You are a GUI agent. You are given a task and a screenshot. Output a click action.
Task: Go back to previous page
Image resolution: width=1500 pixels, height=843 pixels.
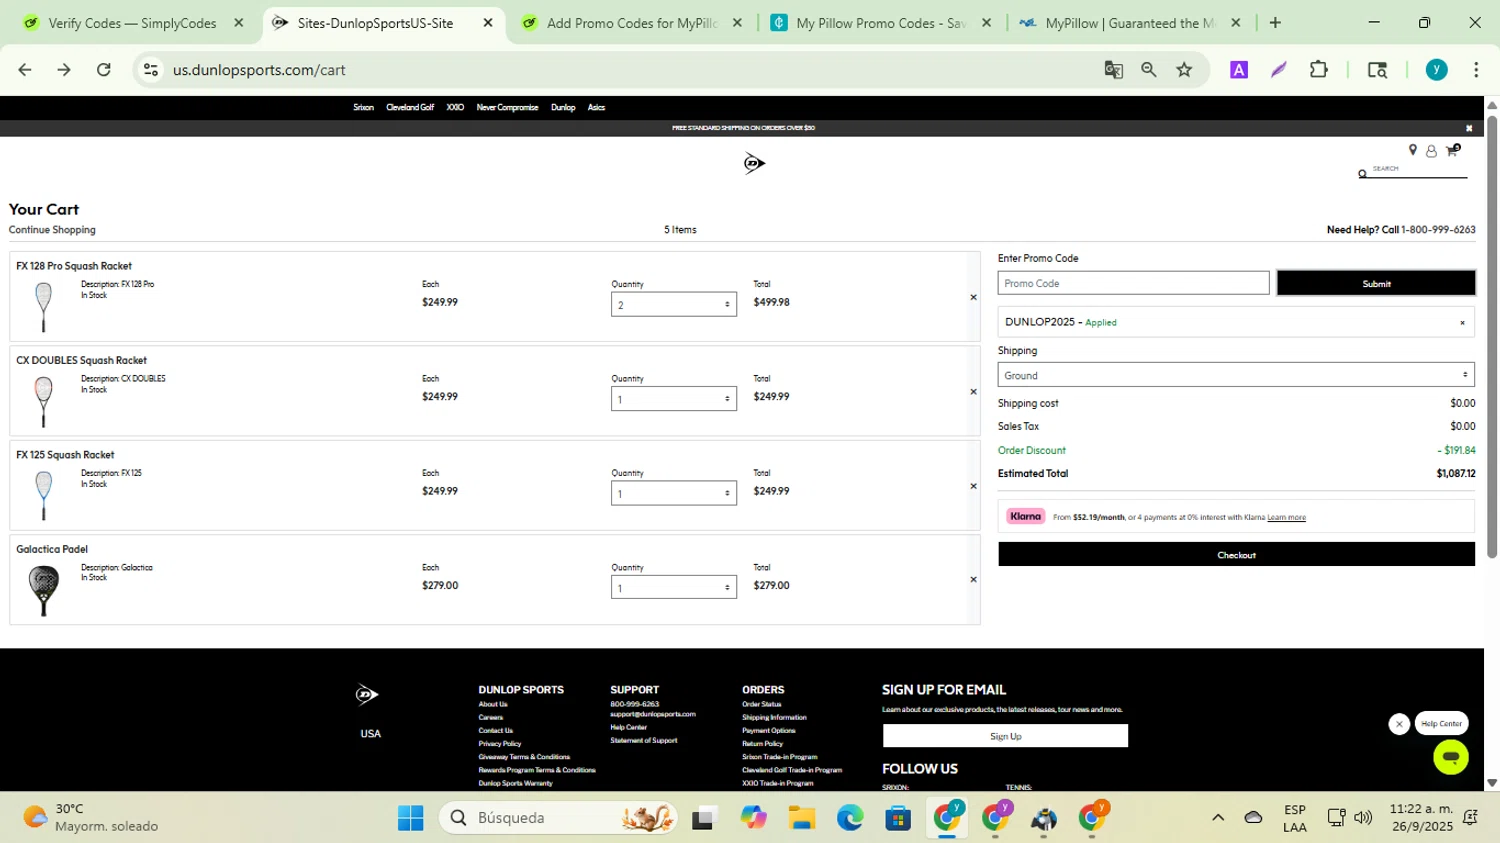25,70
